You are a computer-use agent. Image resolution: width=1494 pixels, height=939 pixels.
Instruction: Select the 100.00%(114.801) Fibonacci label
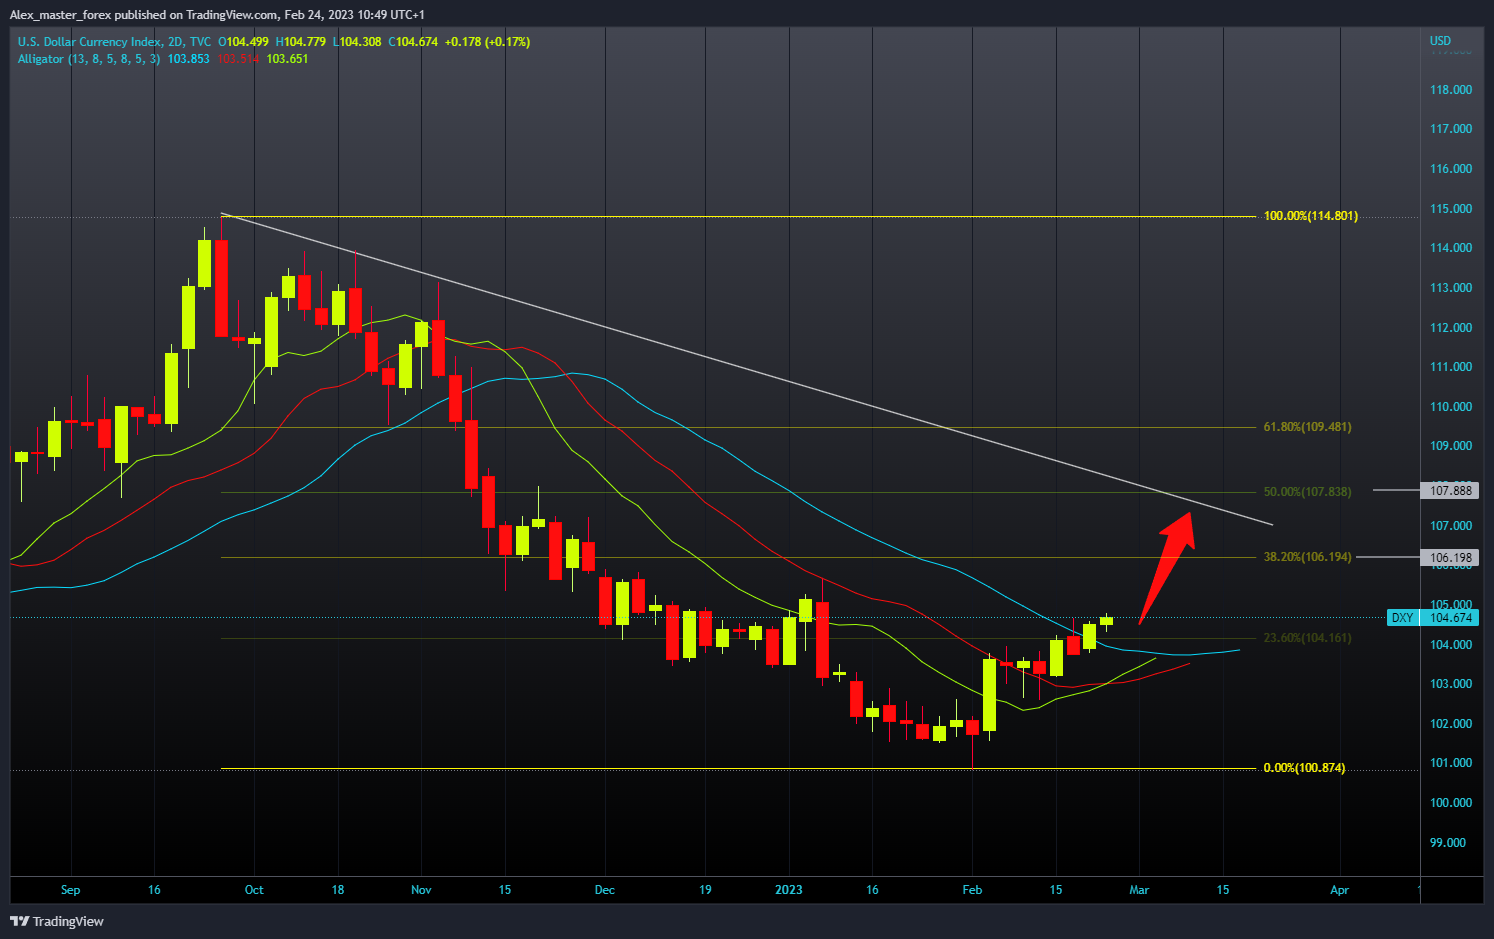[x=1311, y=216]
